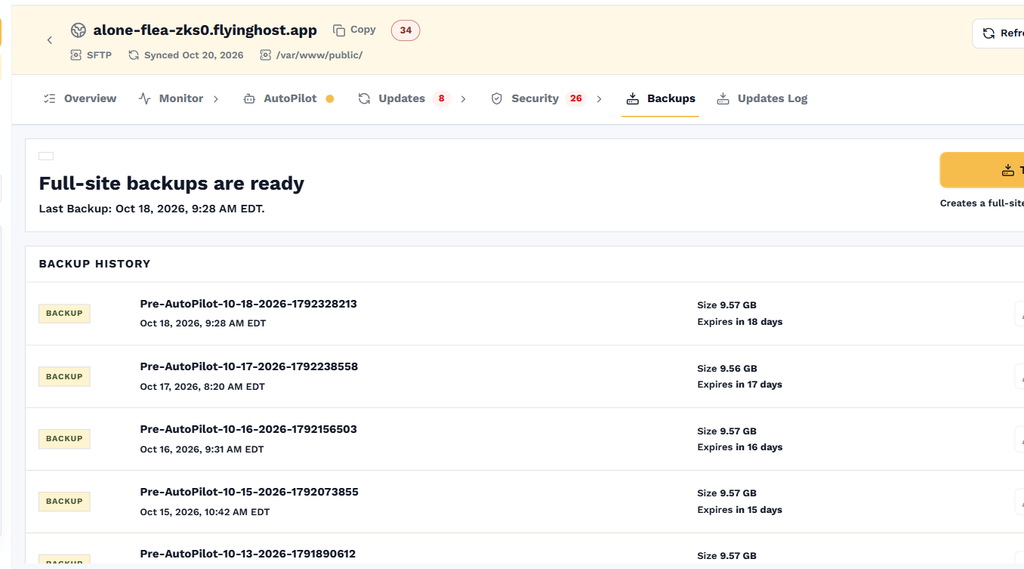The width and height of the screenshot is (1024, 569).
Task: Expand the Security tab chevron
Action: pyautogui.click(x=599, y=99)
